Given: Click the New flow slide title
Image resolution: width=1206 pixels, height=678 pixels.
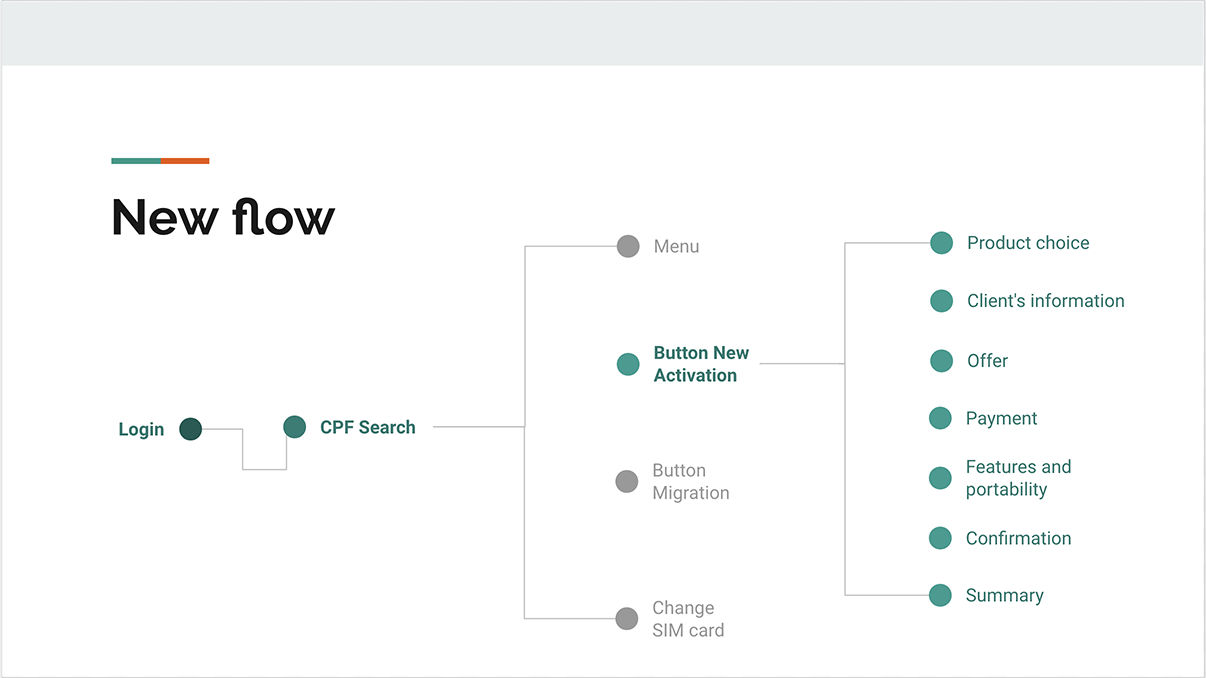Looking at the screenshot, I should (223, 217).
